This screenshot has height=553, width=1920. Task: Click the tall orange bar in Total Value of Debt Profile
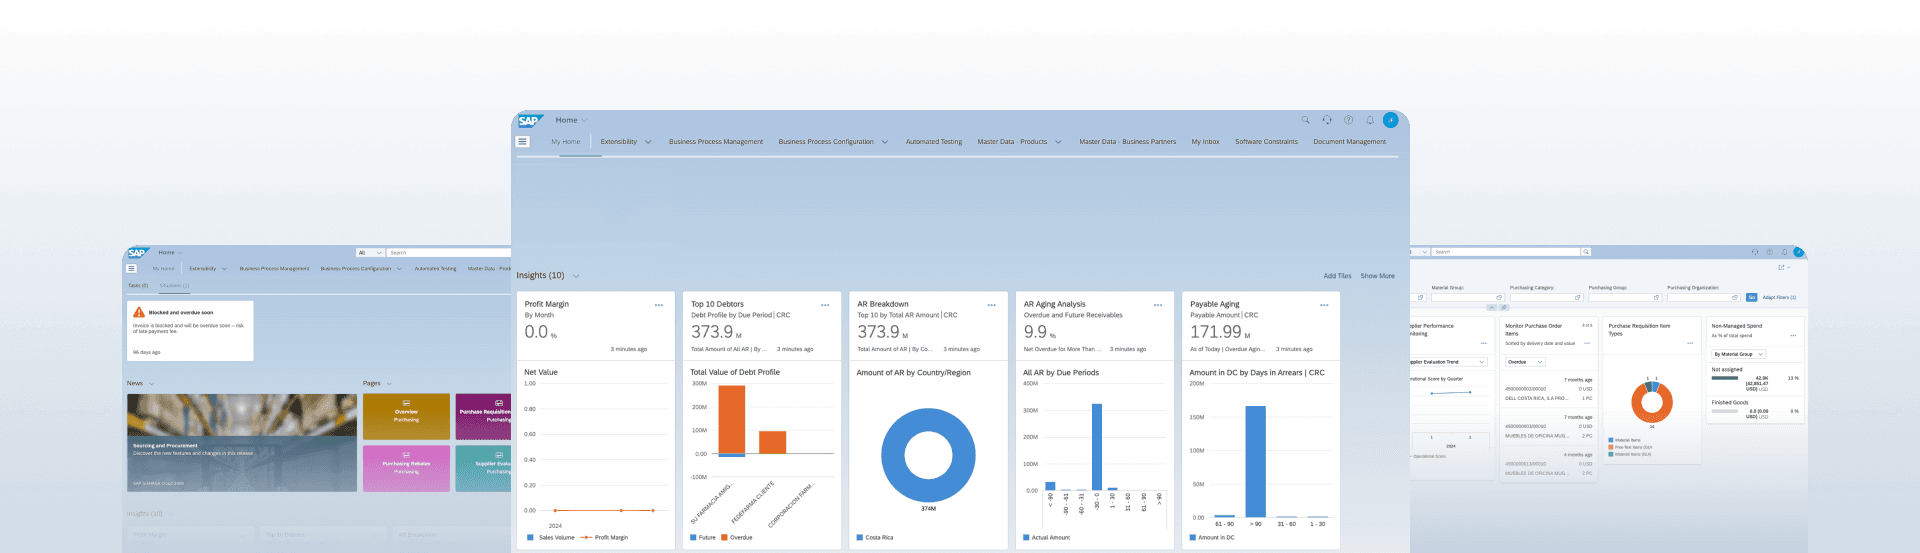732,419
